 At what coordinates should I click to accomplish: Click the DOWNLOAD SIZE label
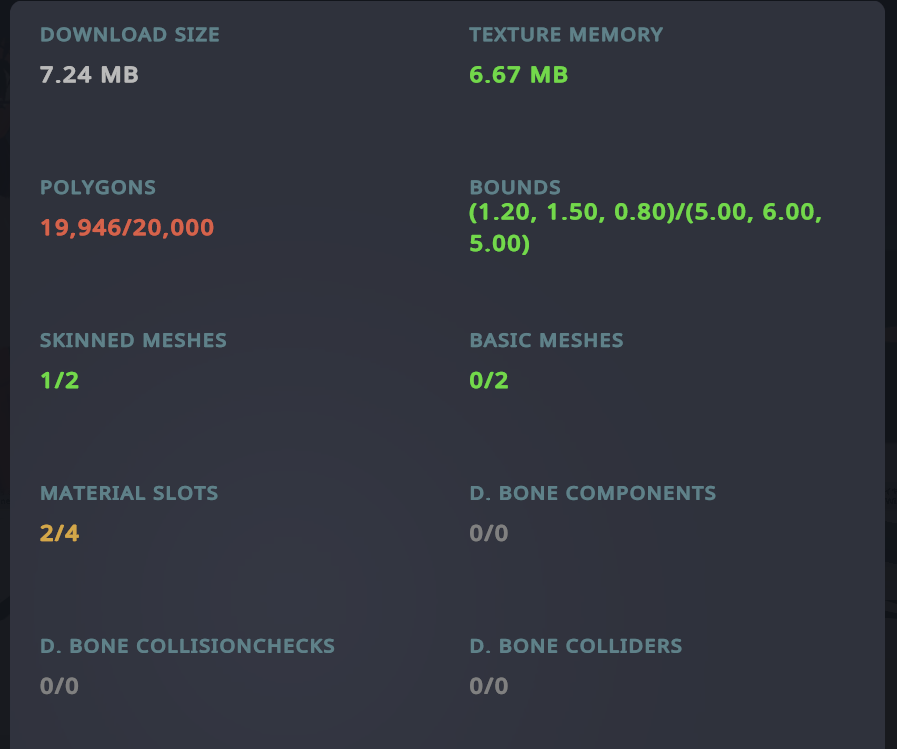click(129, 35)
